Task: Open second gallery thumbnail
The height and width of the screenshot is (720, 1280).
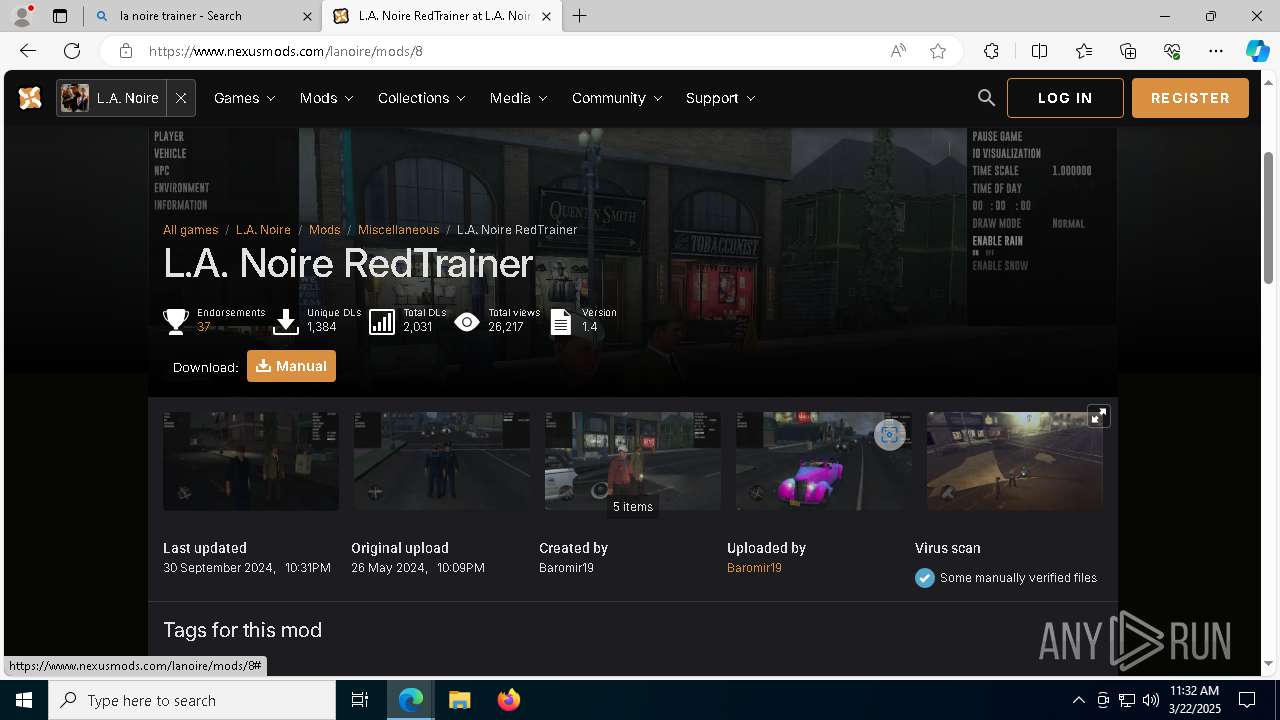Action: (442, 461)
